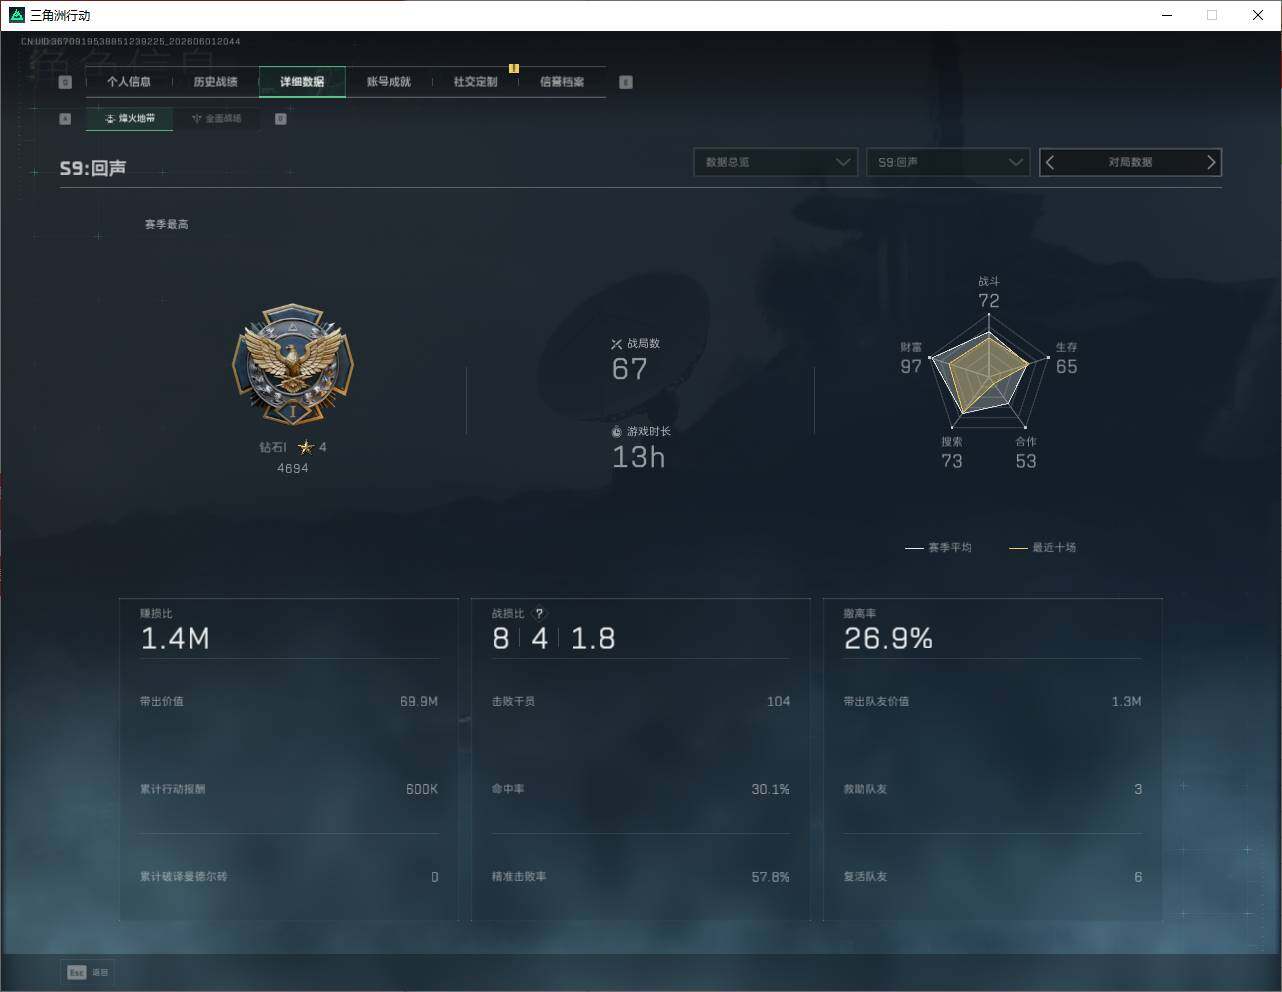Viewport: 1282px width, 992px height.
Task: Click the yellow notification badge on 社交定制
Action: click(514, 69)
